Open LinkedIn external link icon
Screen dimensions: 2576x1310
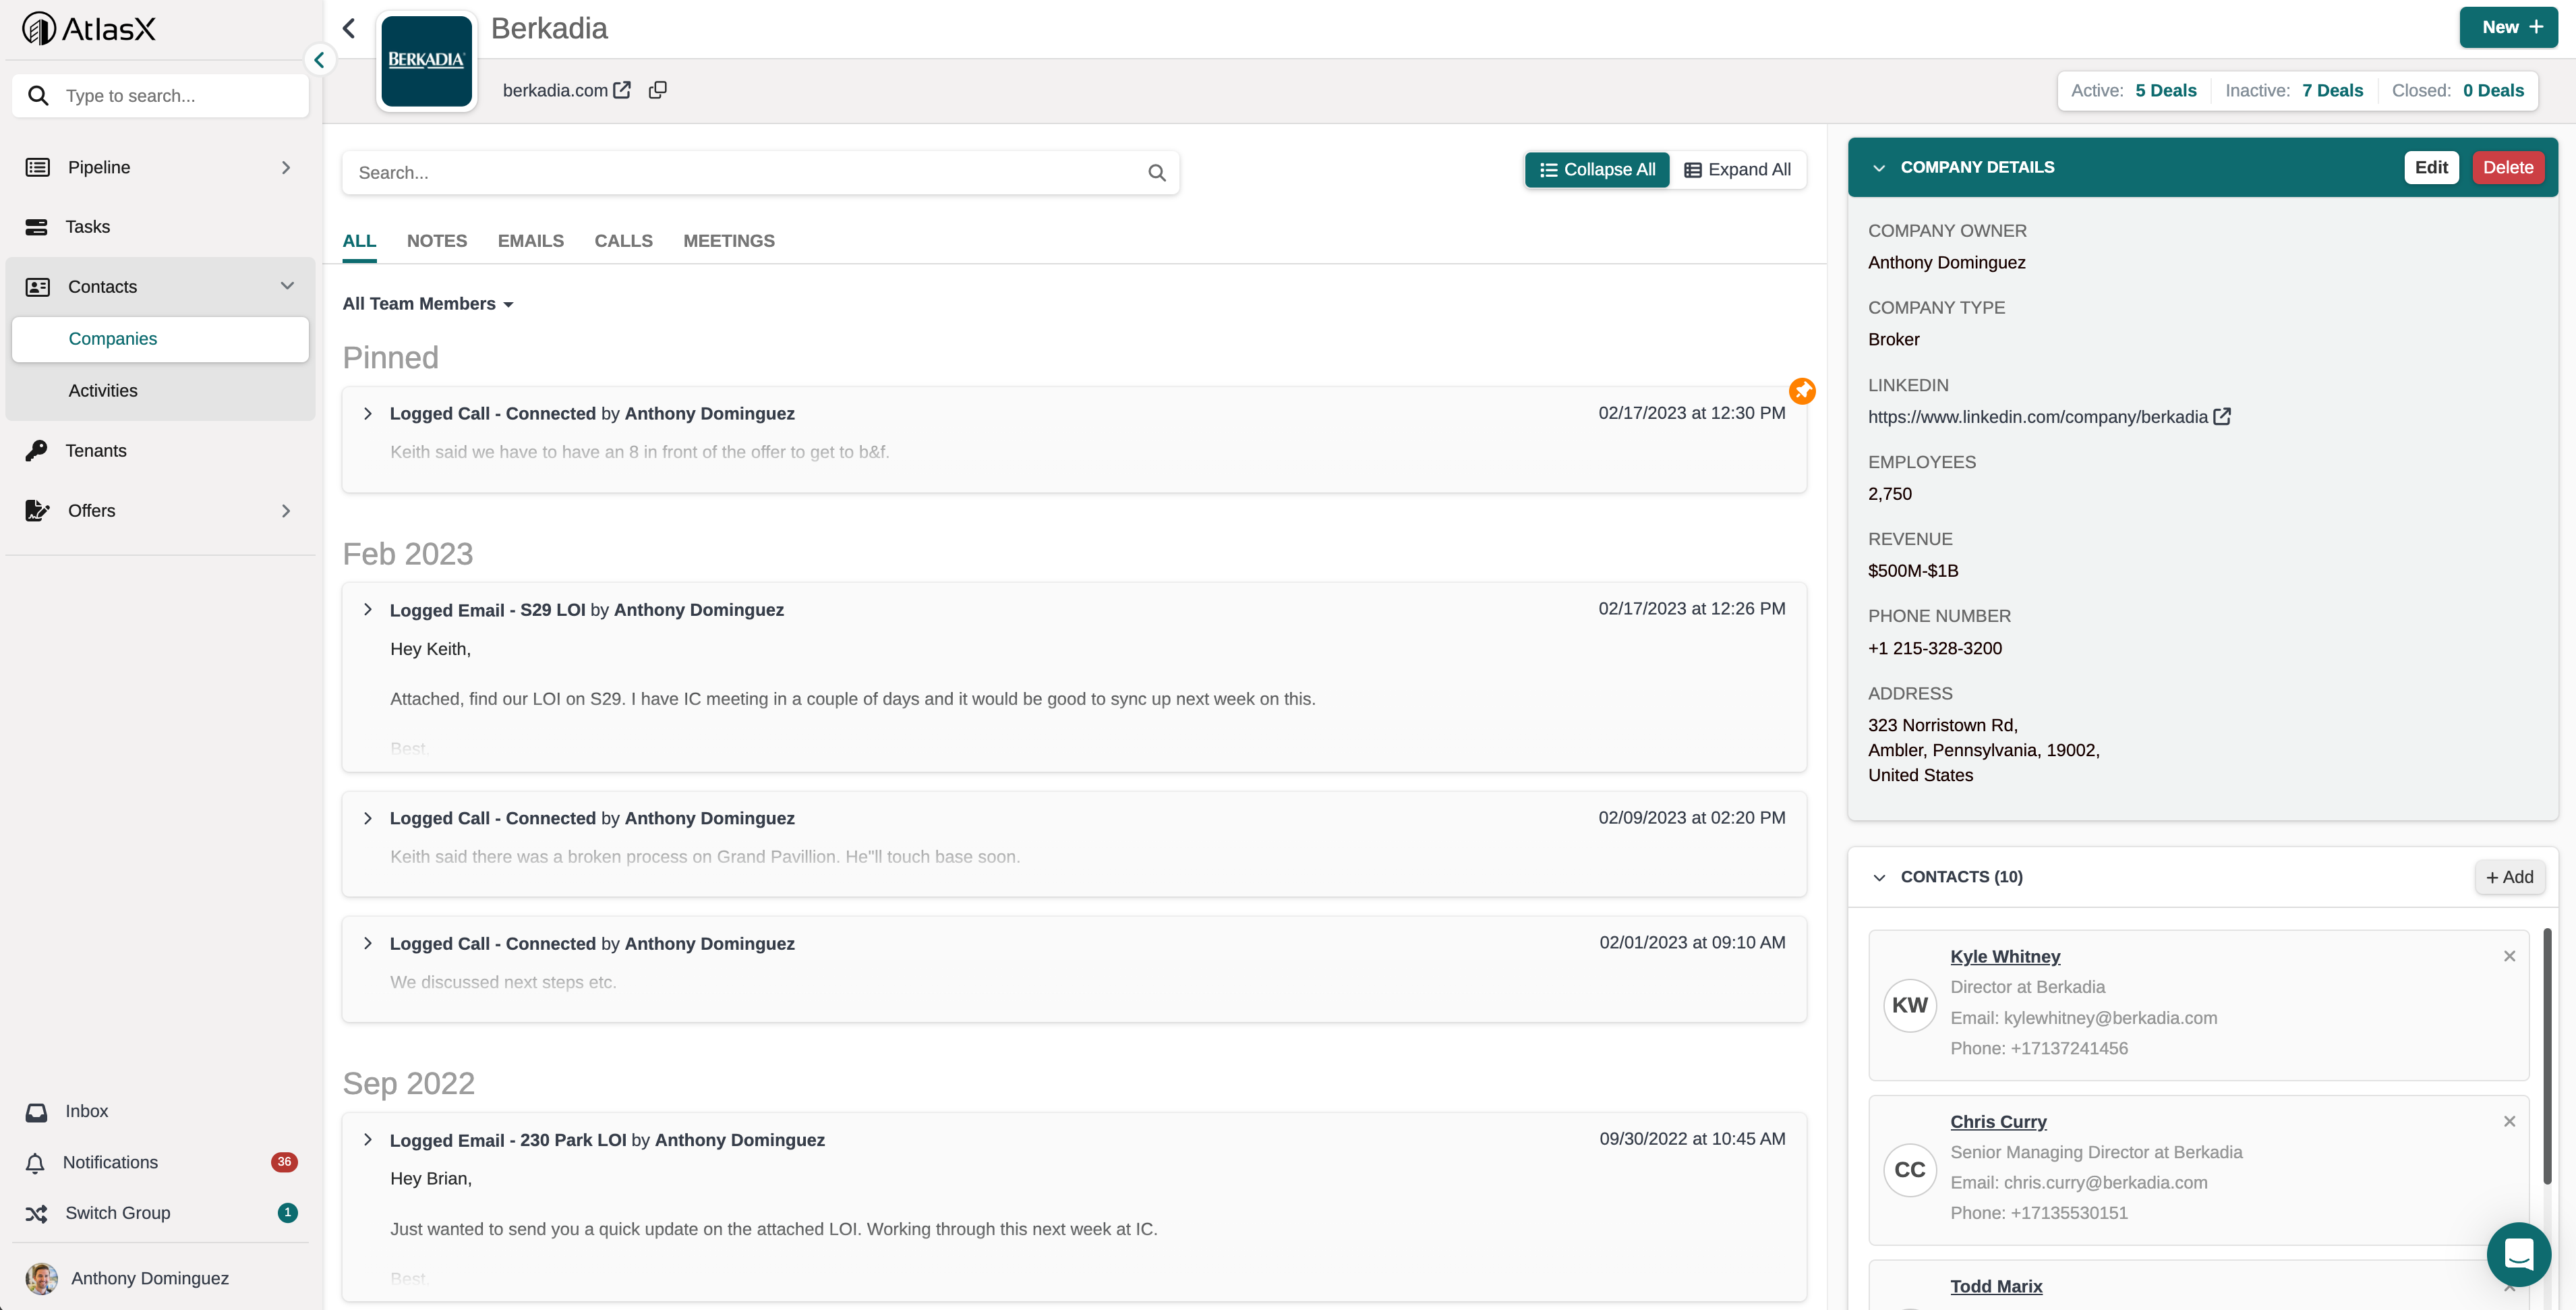tap(2222, 417)
